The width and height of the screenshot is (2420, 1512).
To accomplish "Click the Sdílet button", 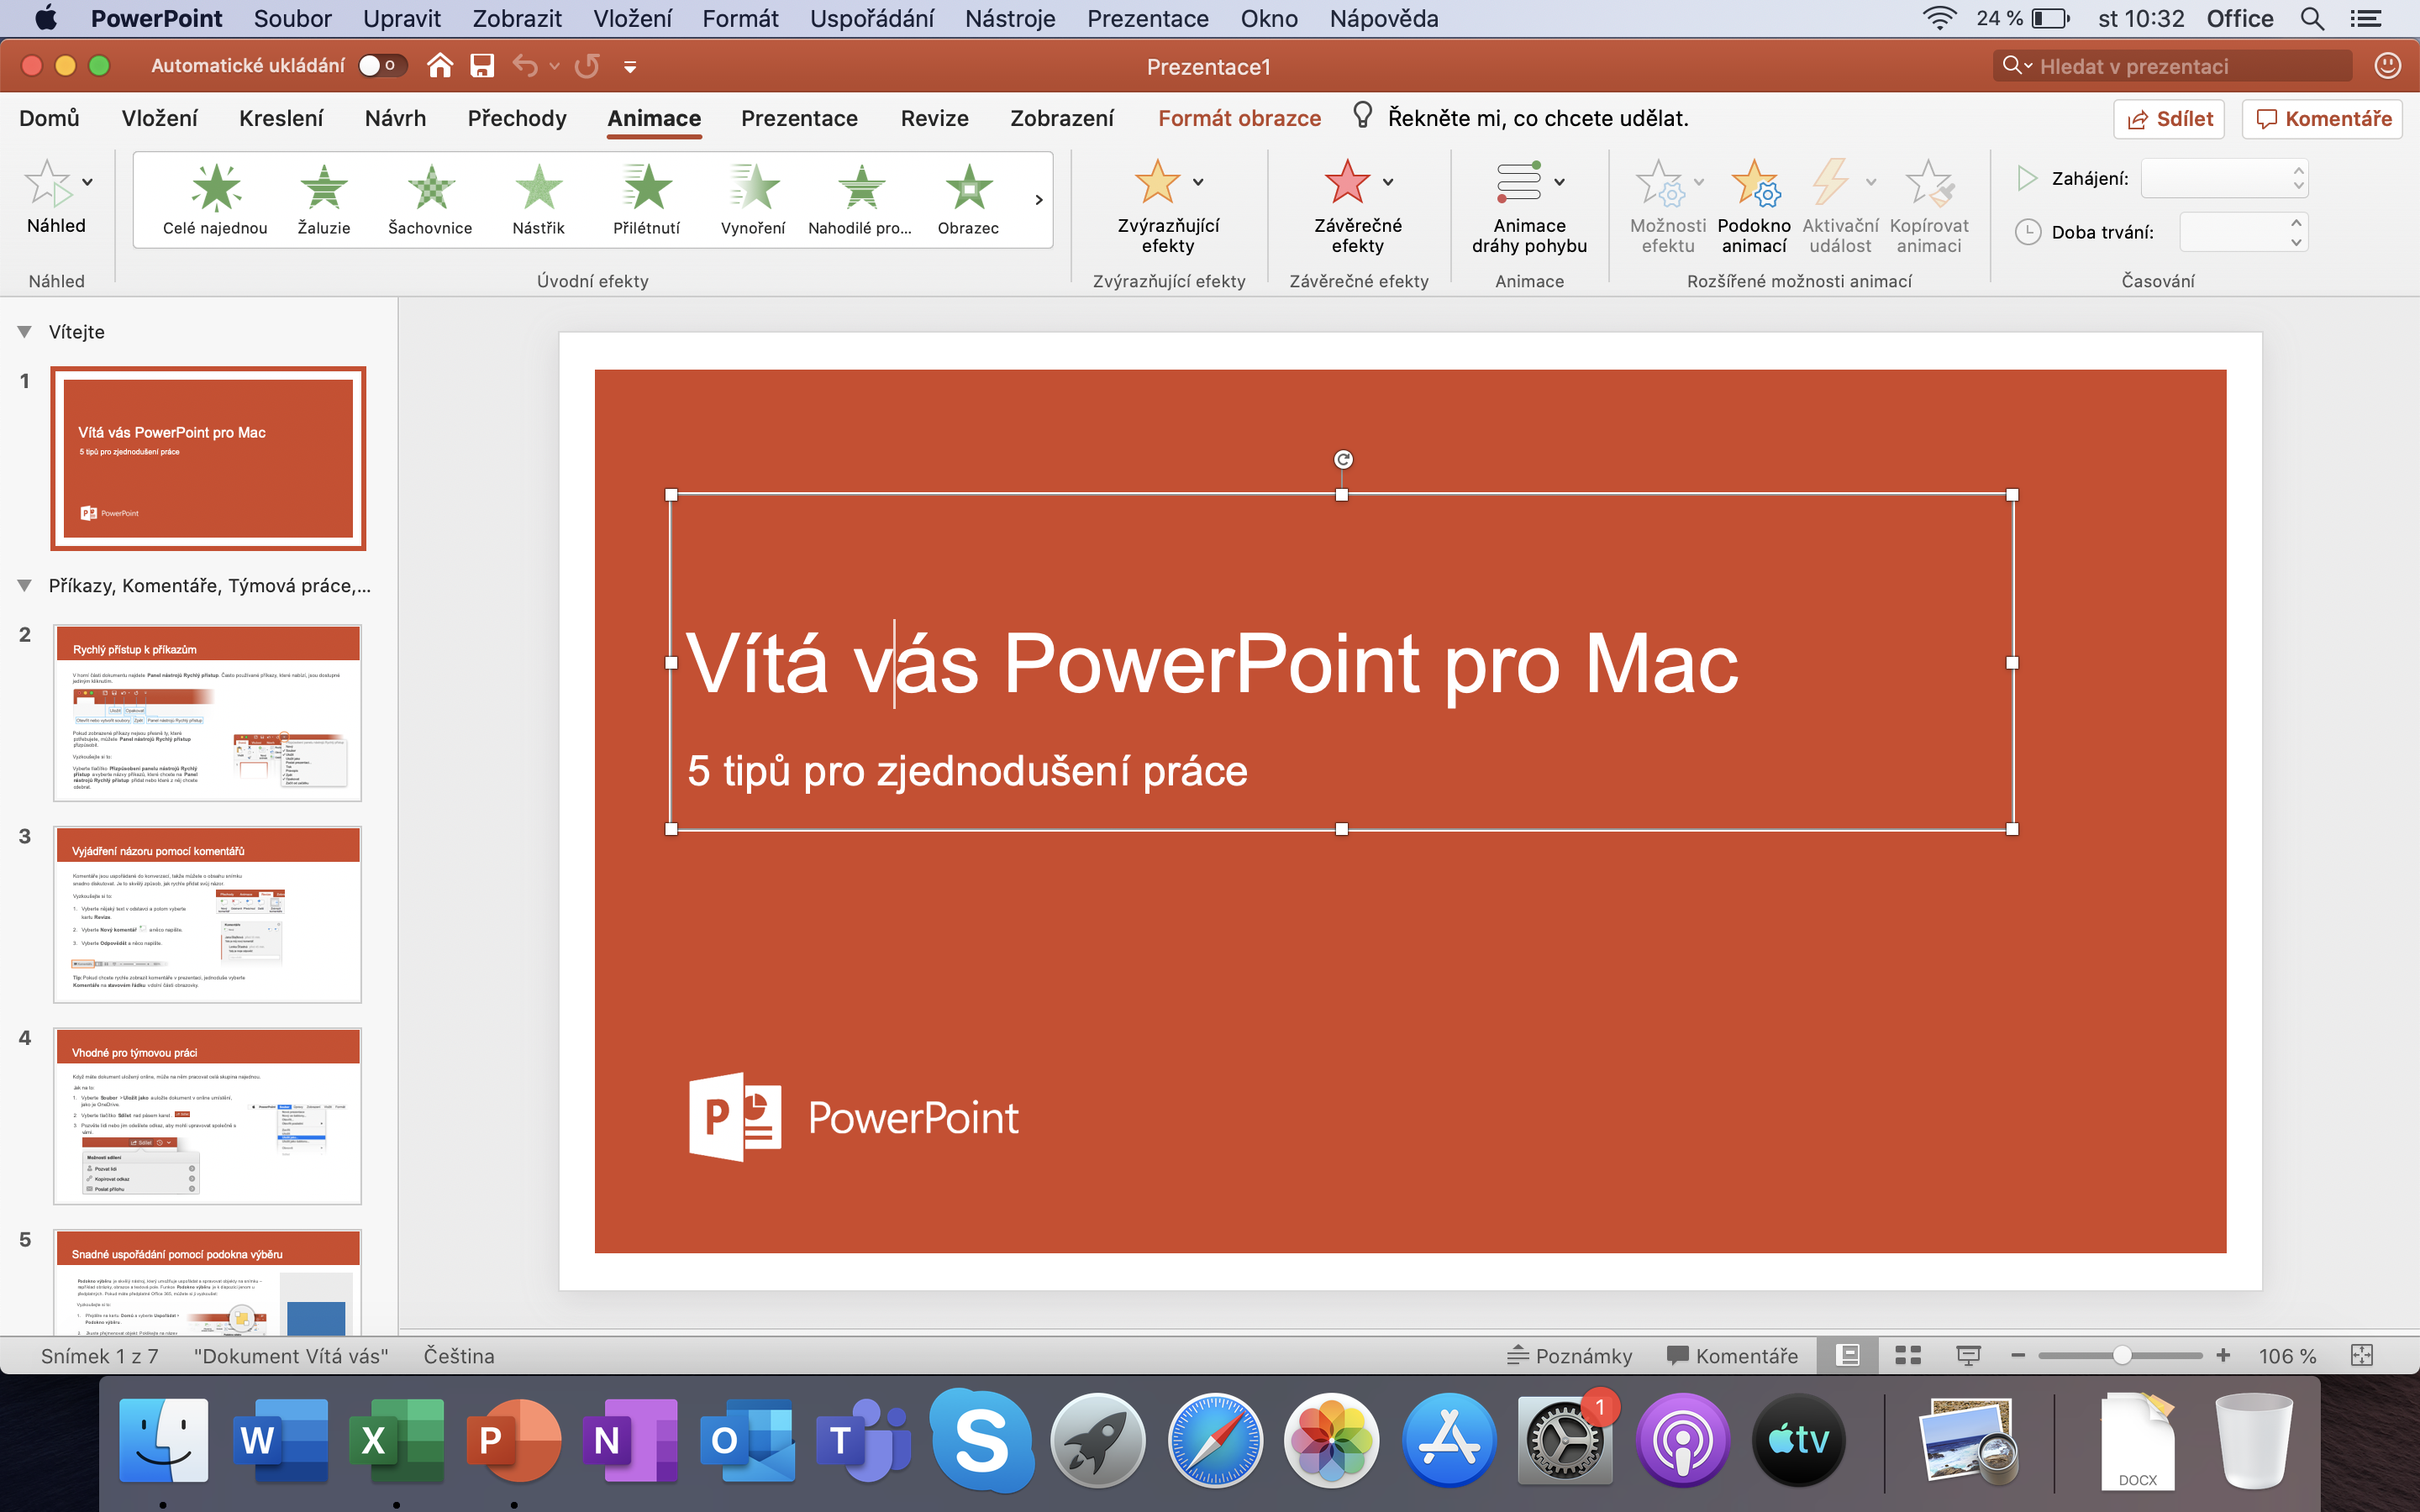I will click(2169, 119).
